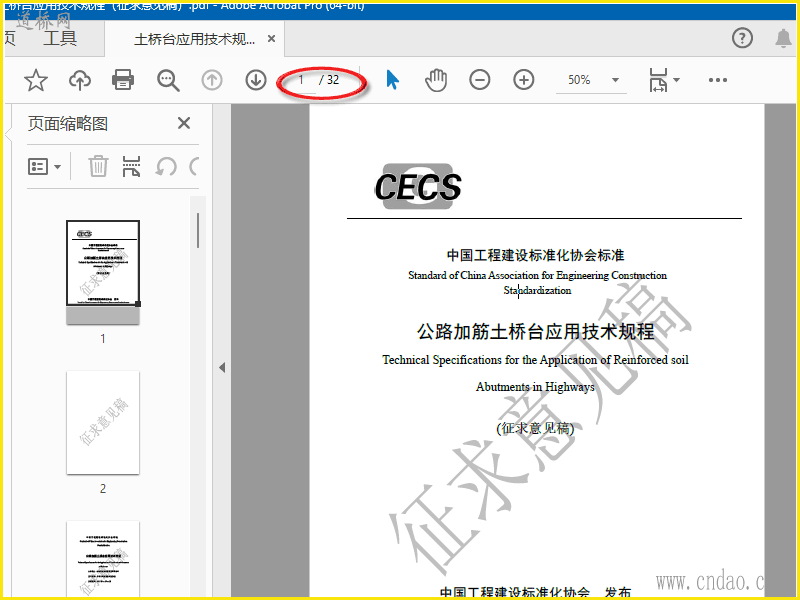Delete the selected page with the trash icon
The height and width of the screenshot is (600, 800).
tap(98, 166)
